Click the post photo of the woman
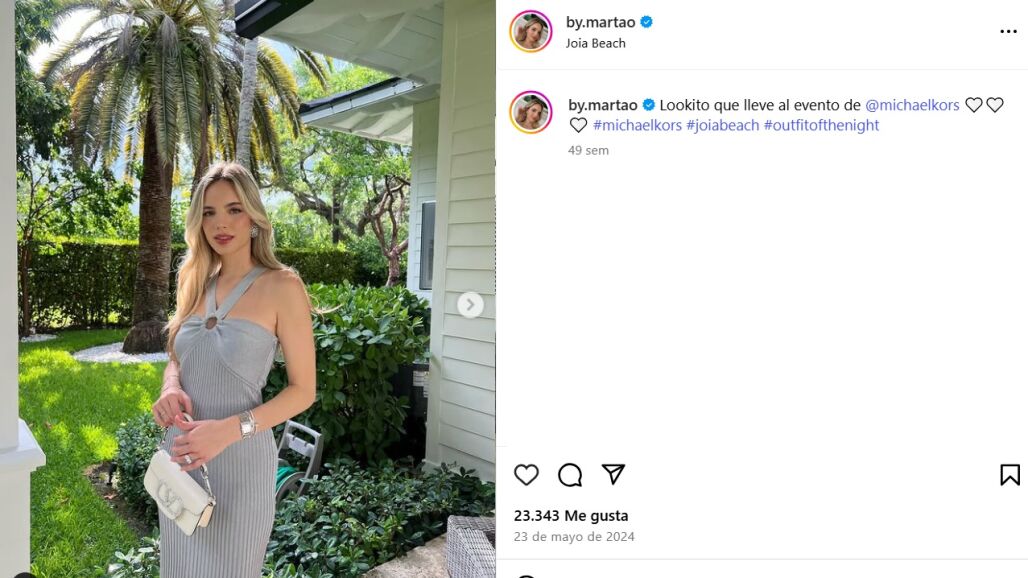Screen dimensions: 1028x578 click(248, 289)
